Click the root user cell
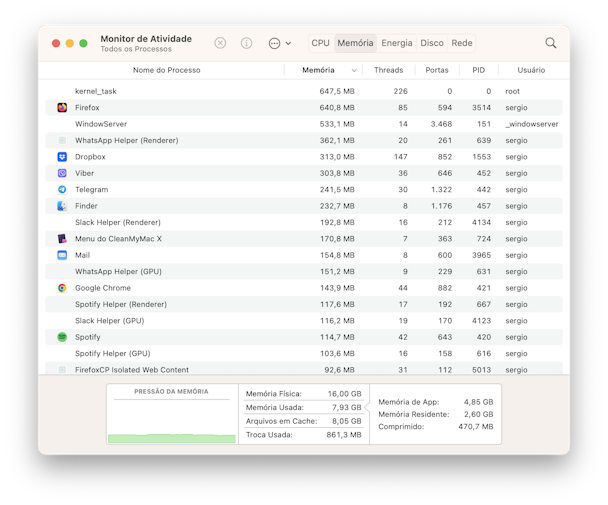Screen dimensions: 608x505 (x=512, y=91)
